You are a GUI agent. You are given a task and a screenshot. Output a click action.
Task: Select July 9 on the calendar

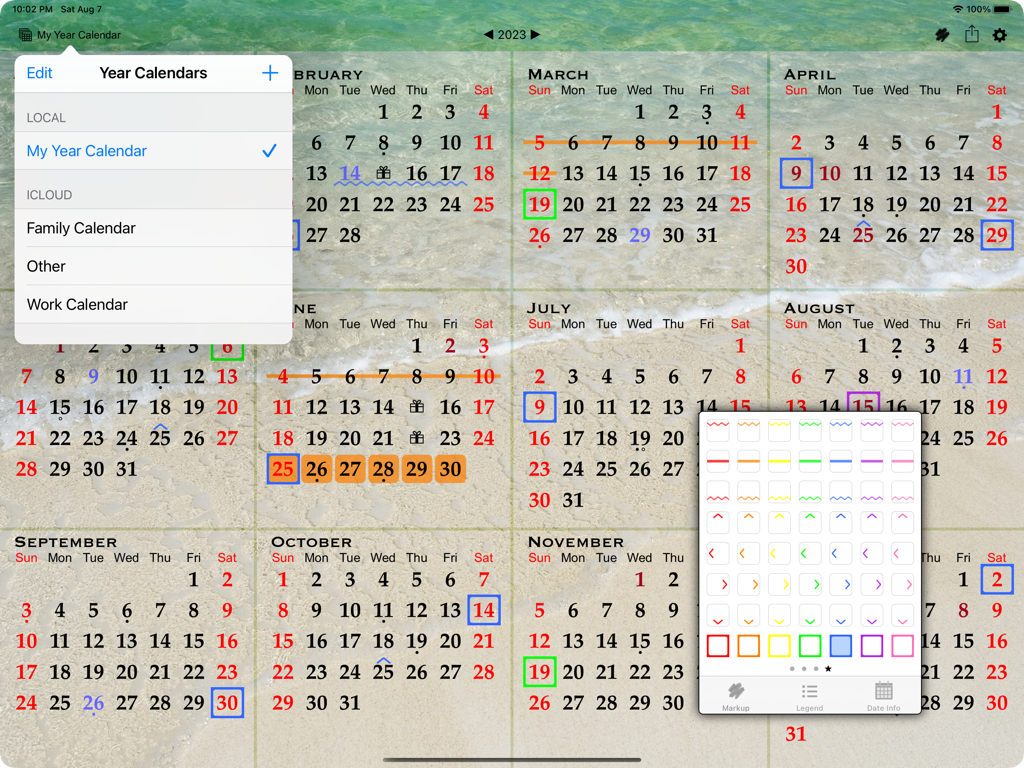pos(539,408)
